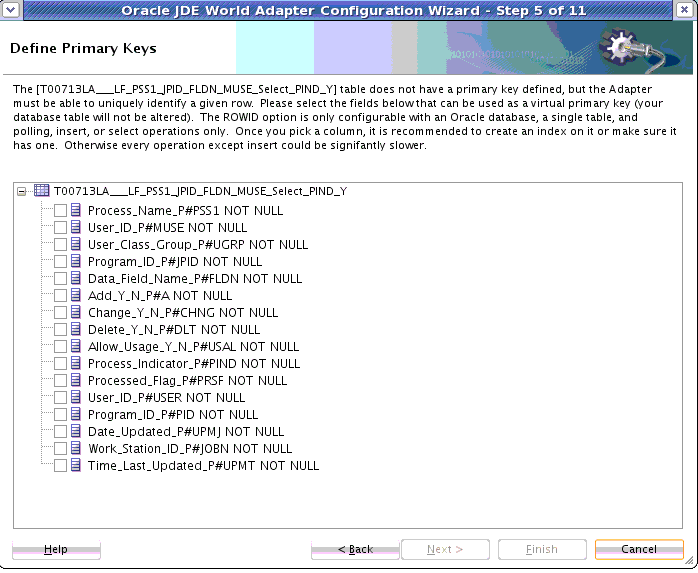698x573 pixels.
Task: Check the Change_Y_N_P#CHNG checkbox
Action: (x=61, y=313)
